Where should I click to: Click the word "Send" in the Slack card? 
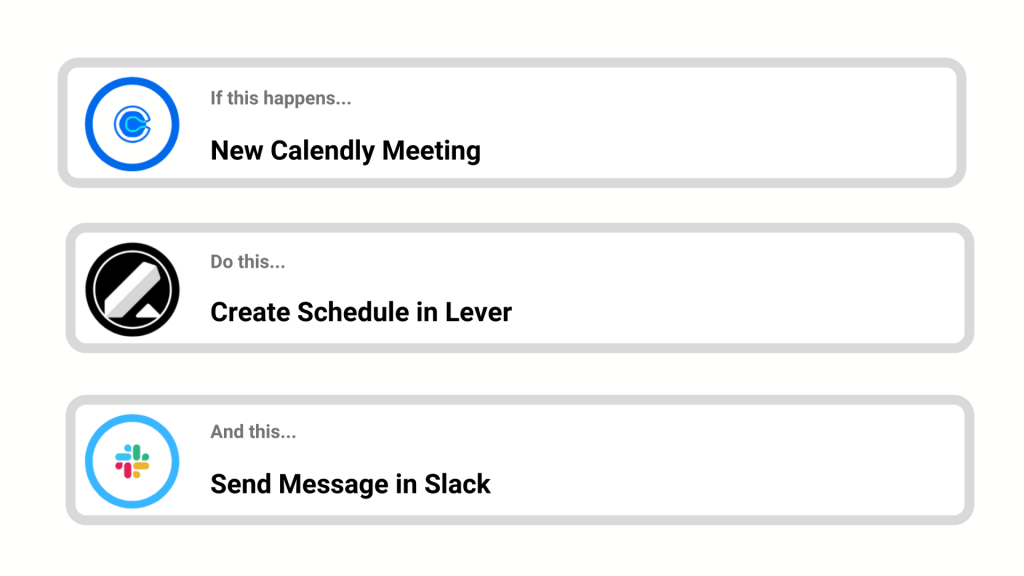[x=240, y=484]
